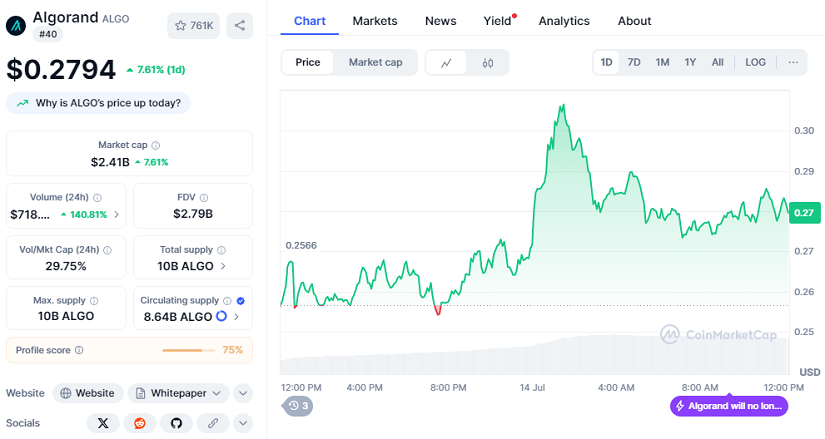Set chart range to All
This screenshot has width=825, height=439.
718,62
